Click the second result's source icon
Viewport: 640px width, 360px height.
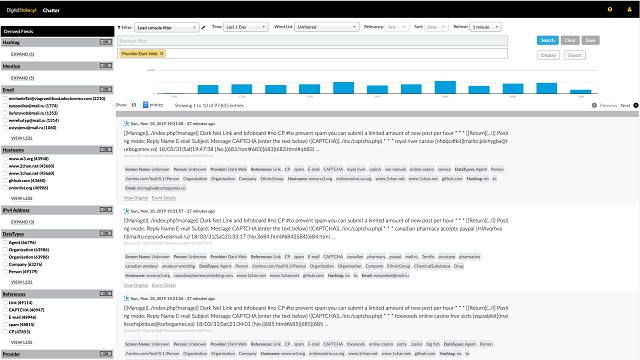click(x=127, y=211)
